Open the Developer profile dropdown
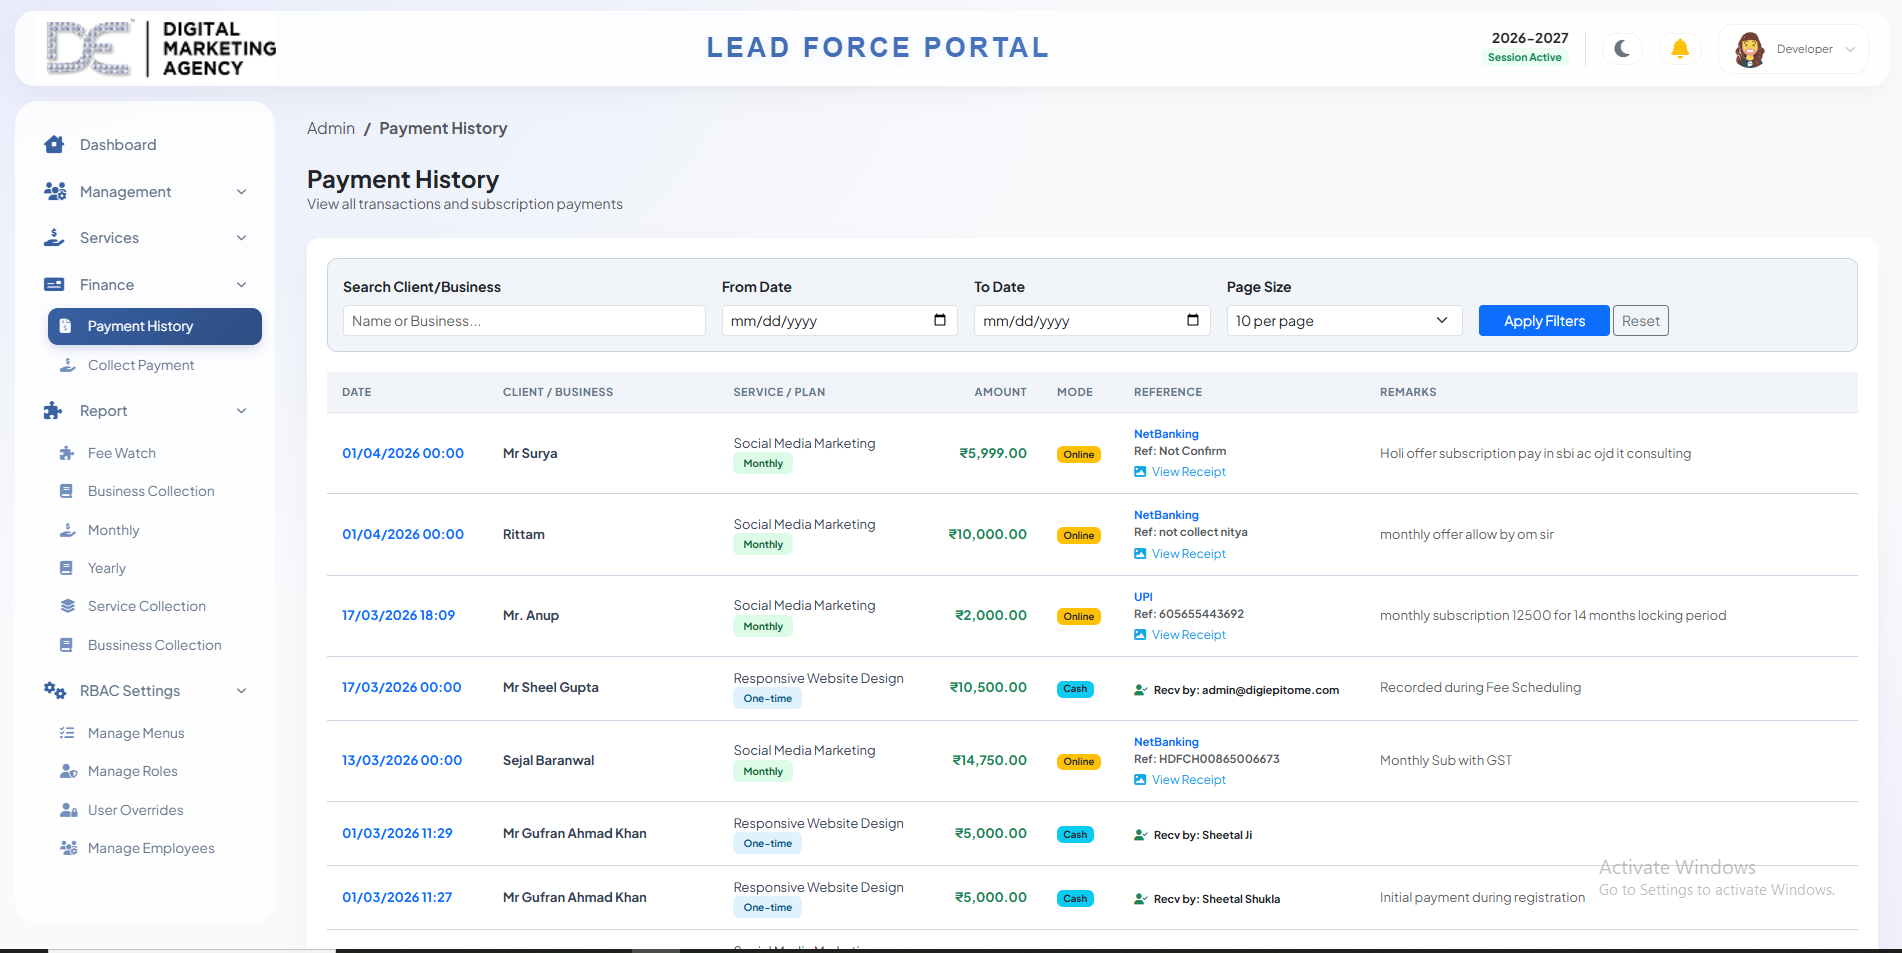Image resolution: width=1902 pixels, height=953 pixels. pyautogui.click(x=1793, y=49)
